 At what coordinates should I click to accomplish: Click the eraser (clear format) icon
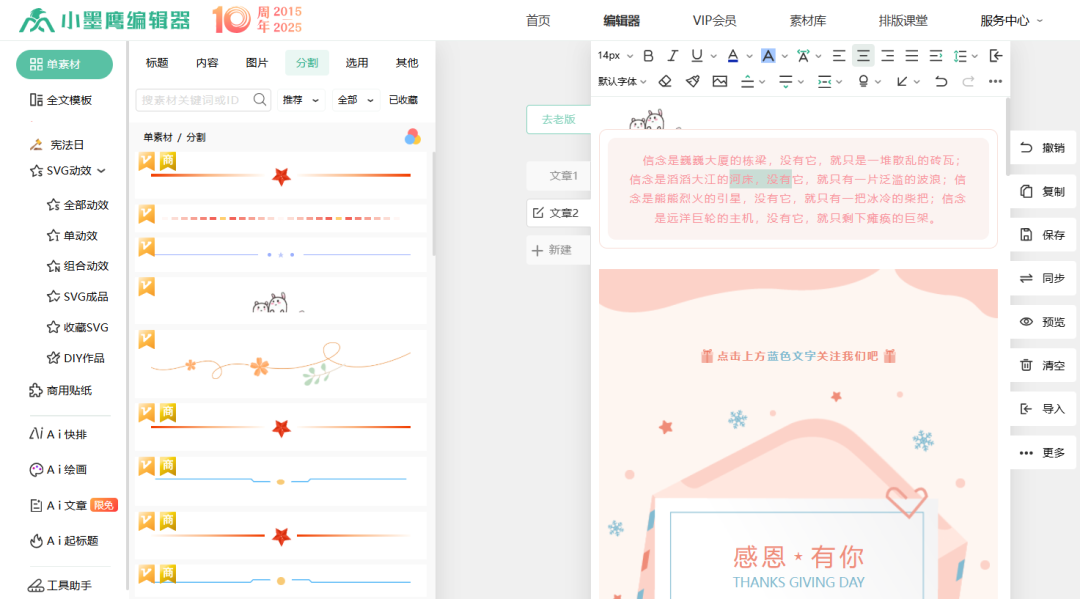tap(666, 81)
